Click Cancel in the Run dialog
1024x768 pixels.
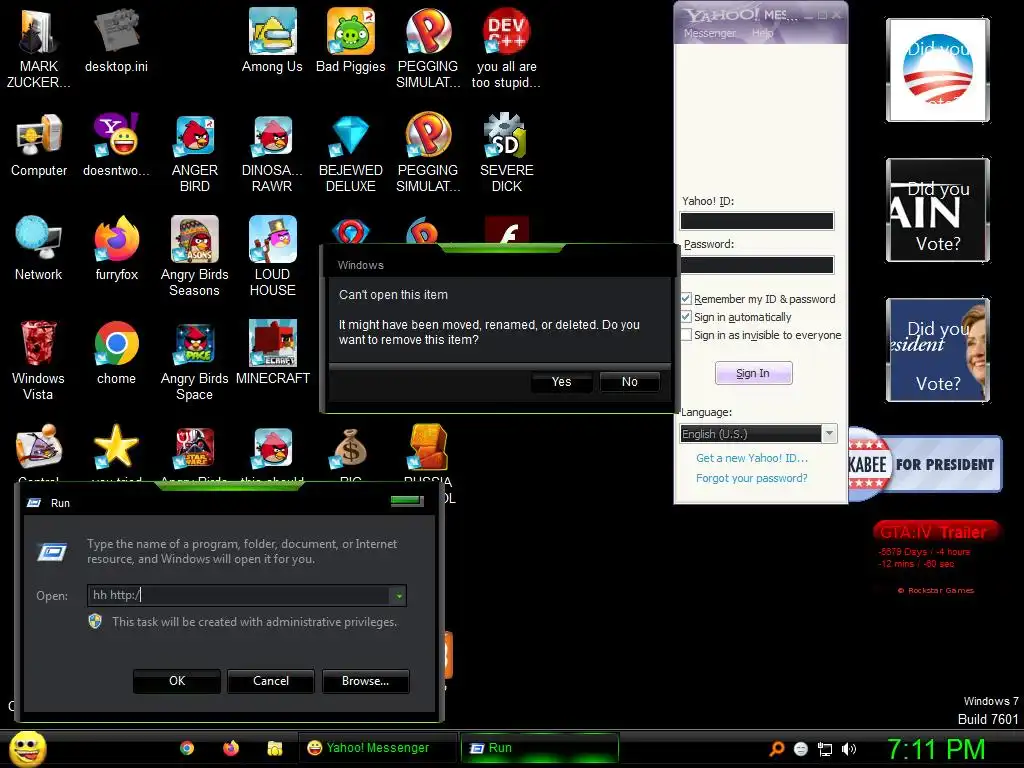click(271, 680)
